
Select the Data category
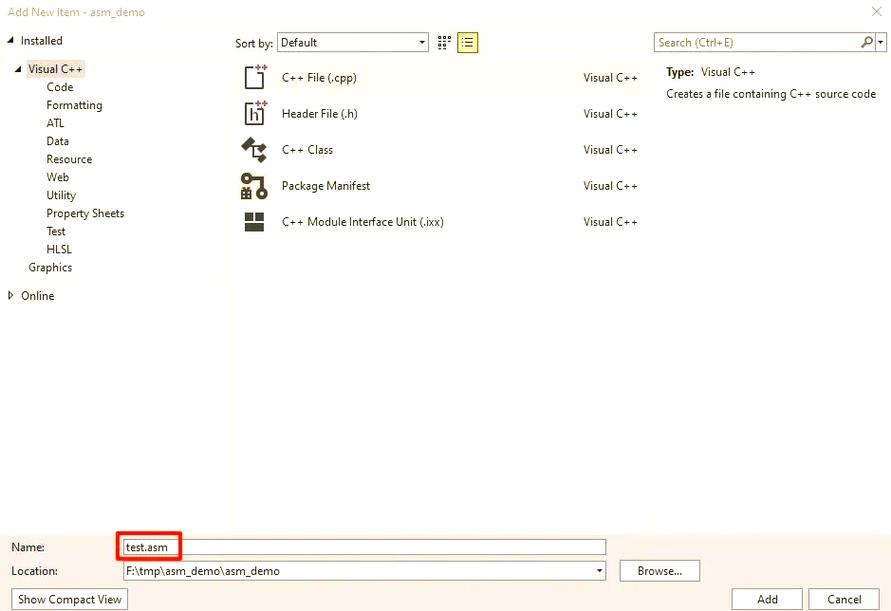(57, 141)
